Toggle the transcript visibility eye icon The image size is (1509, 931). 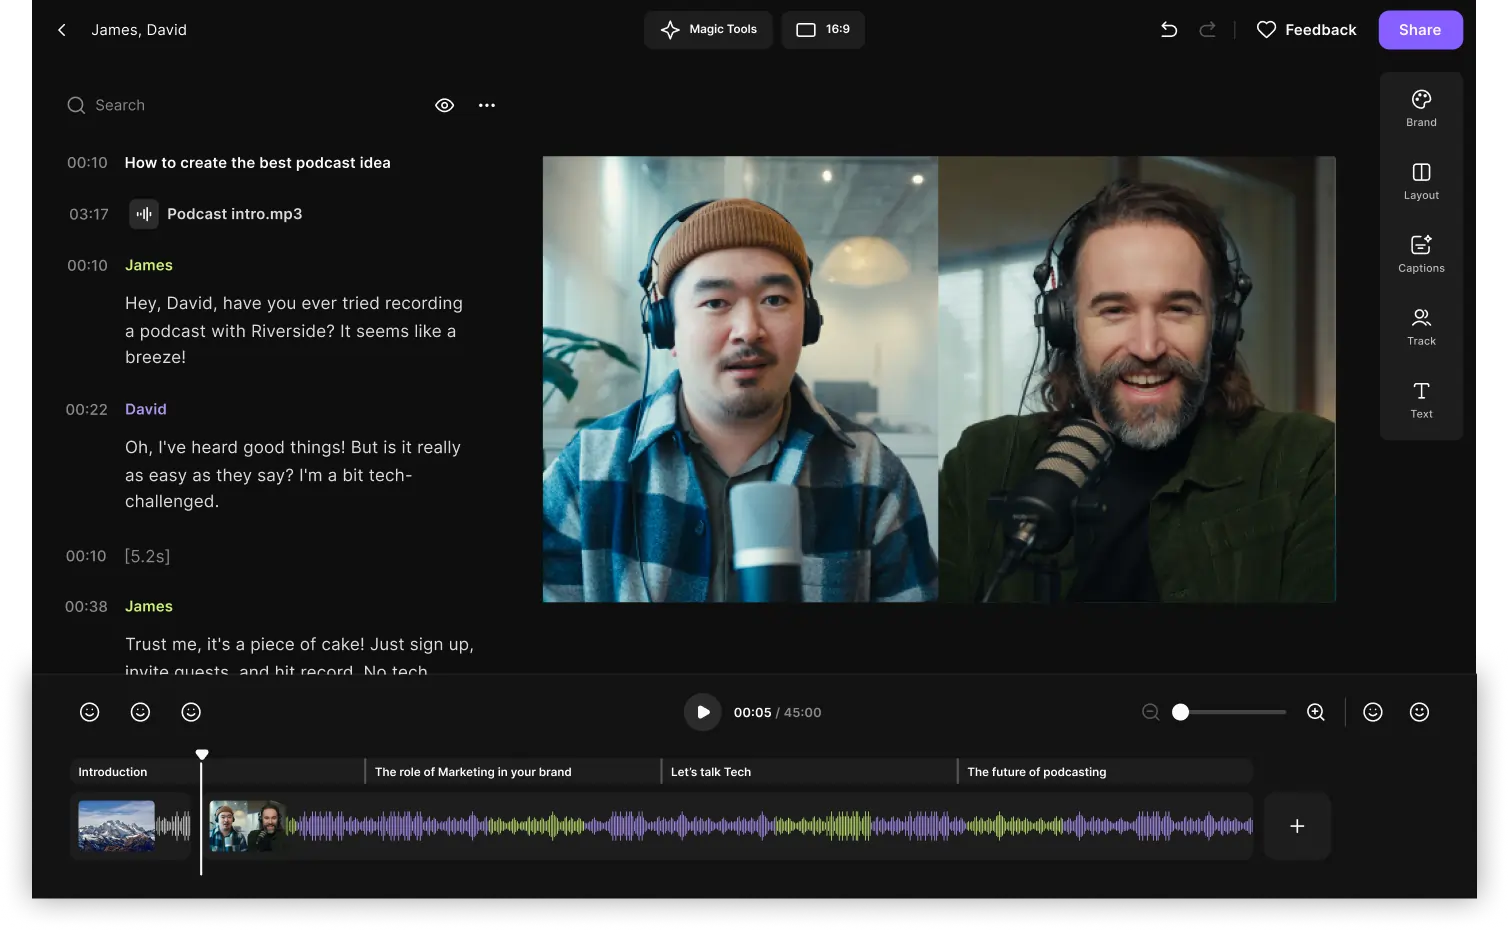click(444, 104)
